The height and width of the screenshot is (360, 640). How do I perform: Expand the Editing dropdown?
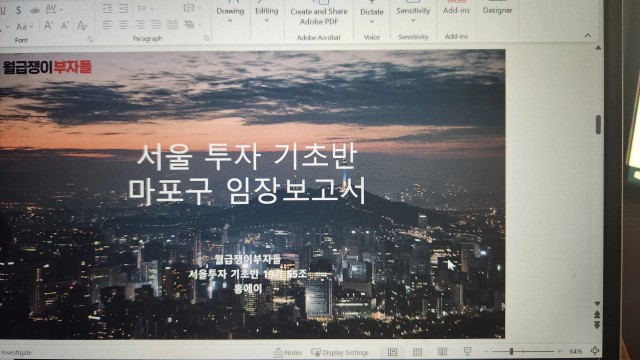coord(267,14)
